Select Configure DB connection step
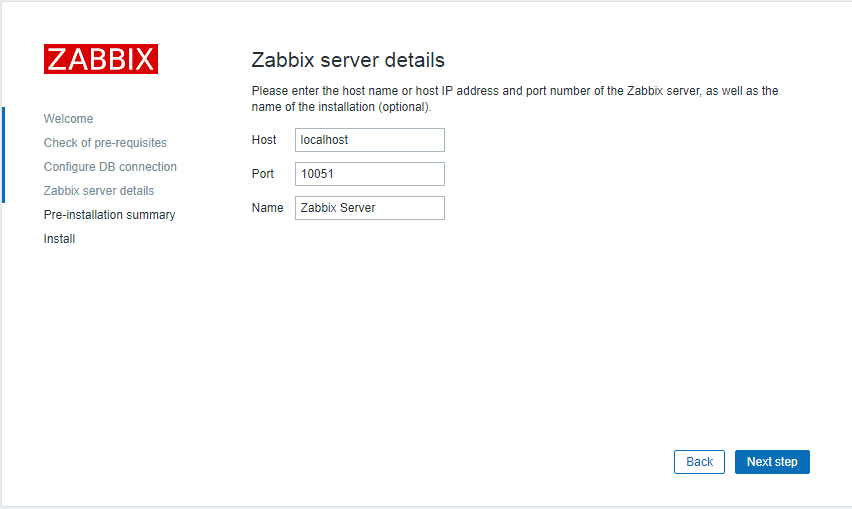The height and width of the screenshot is (509, 852). [x=110, y=167]
